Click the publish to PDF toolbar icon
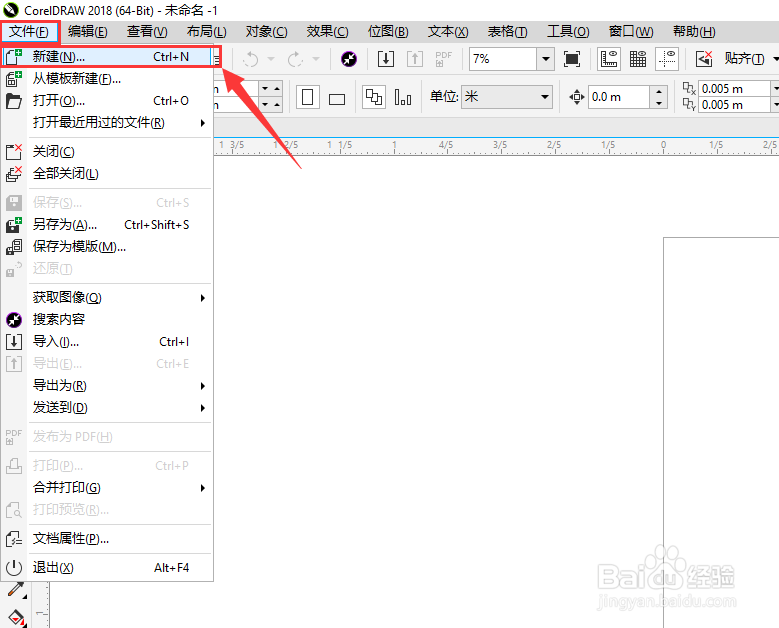The width and height of the screenshot is (779, 628). (x=443, y=59)
